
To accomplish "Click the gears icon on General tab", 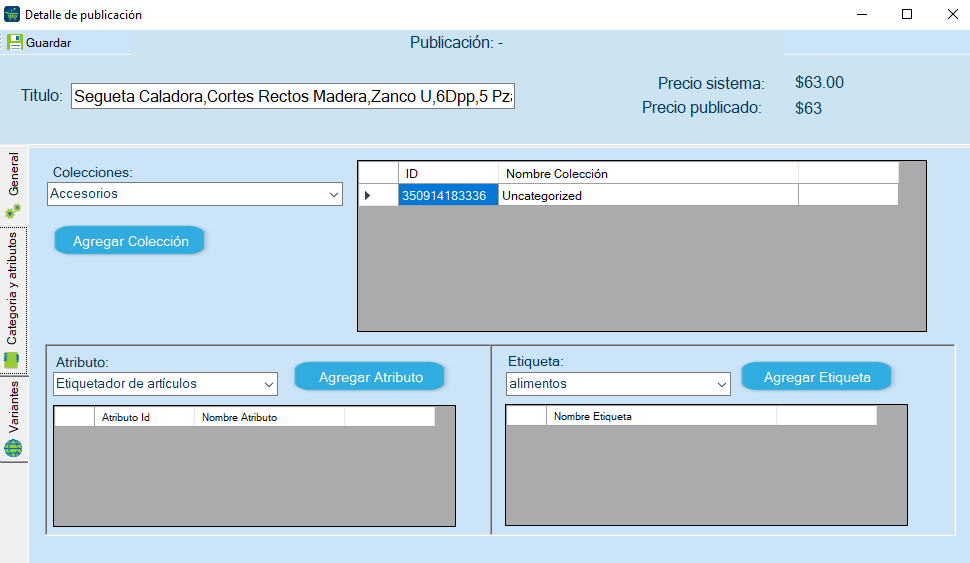I will tap(12, 211).
